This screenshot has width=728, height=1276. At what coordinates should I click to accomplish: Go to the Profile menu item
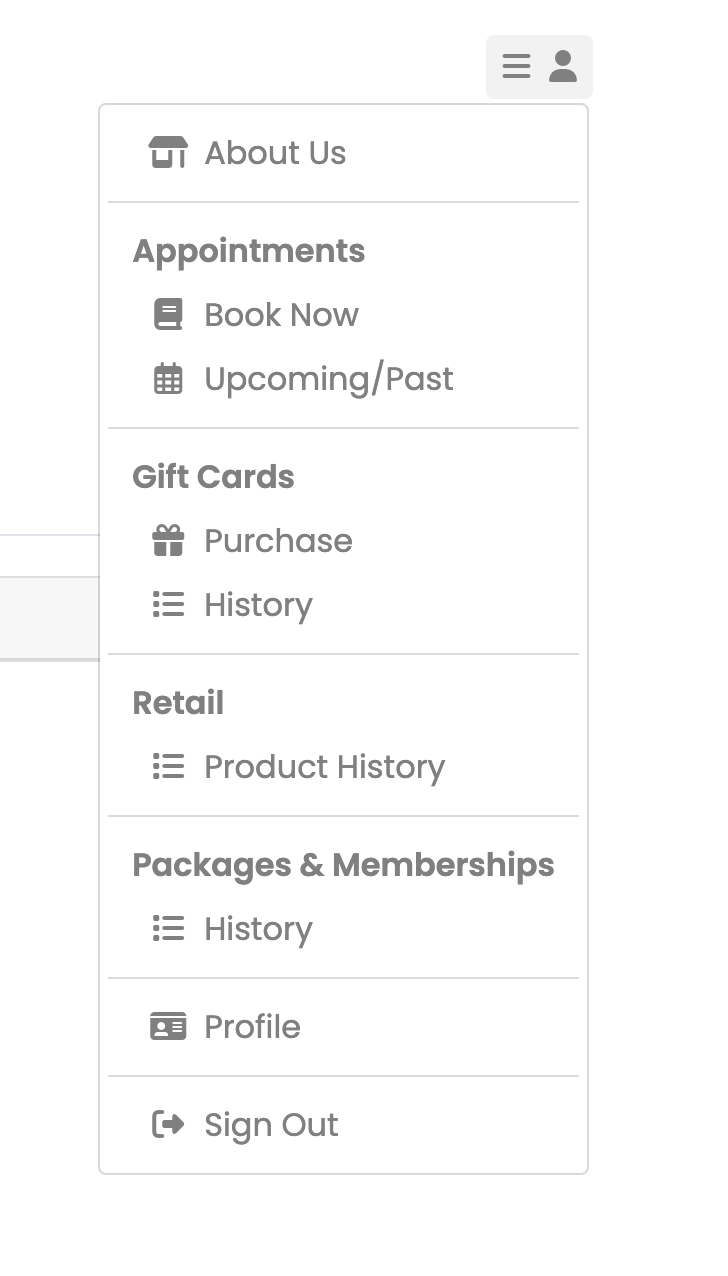[343, 1027]
